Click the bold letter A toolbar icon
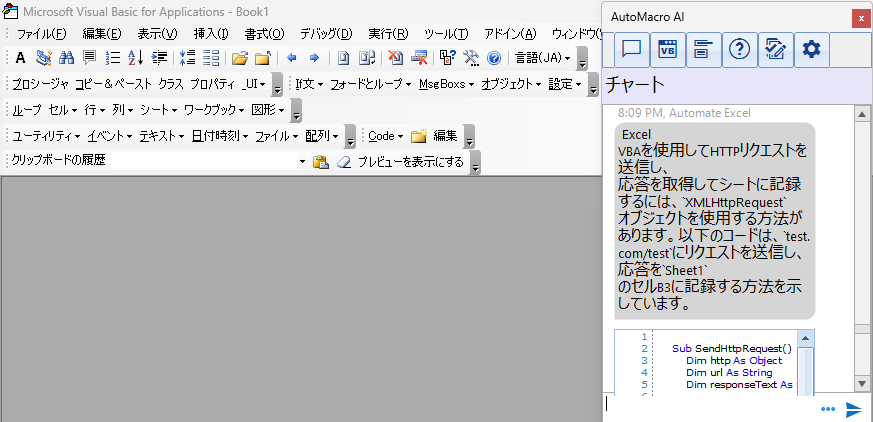The height and width of the screenshot is (422, 873). tap(20, 57)
